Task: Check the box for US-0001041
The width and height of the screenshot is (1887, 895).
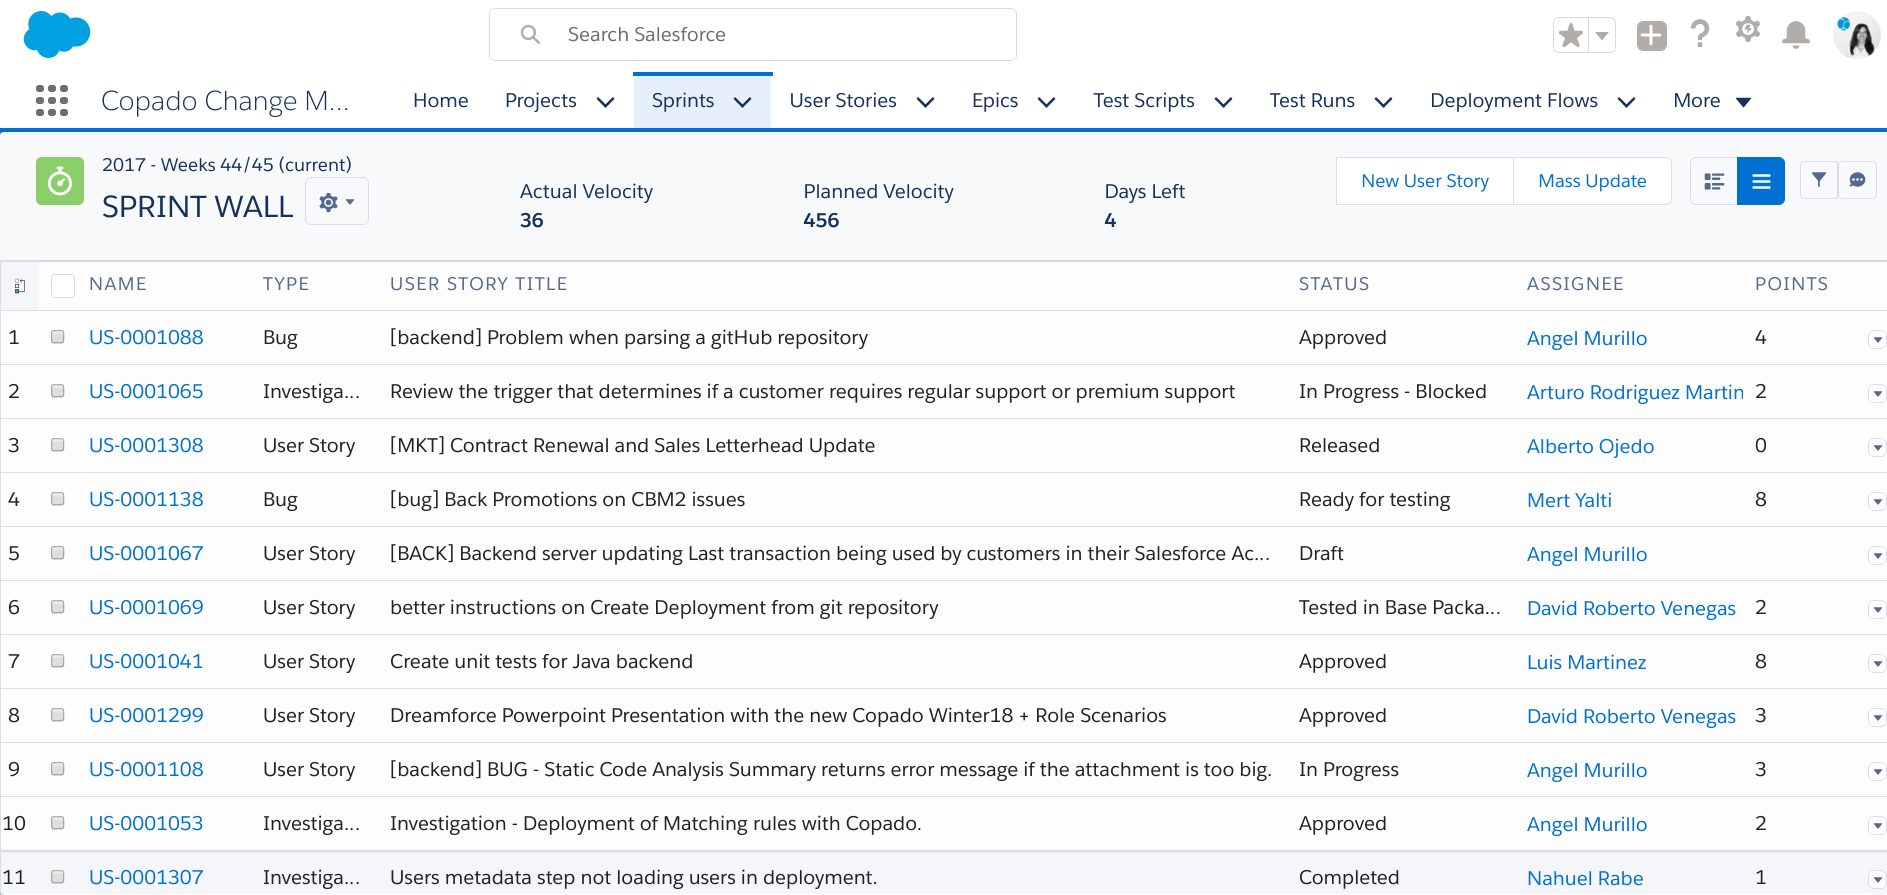Action: point(58,661)
